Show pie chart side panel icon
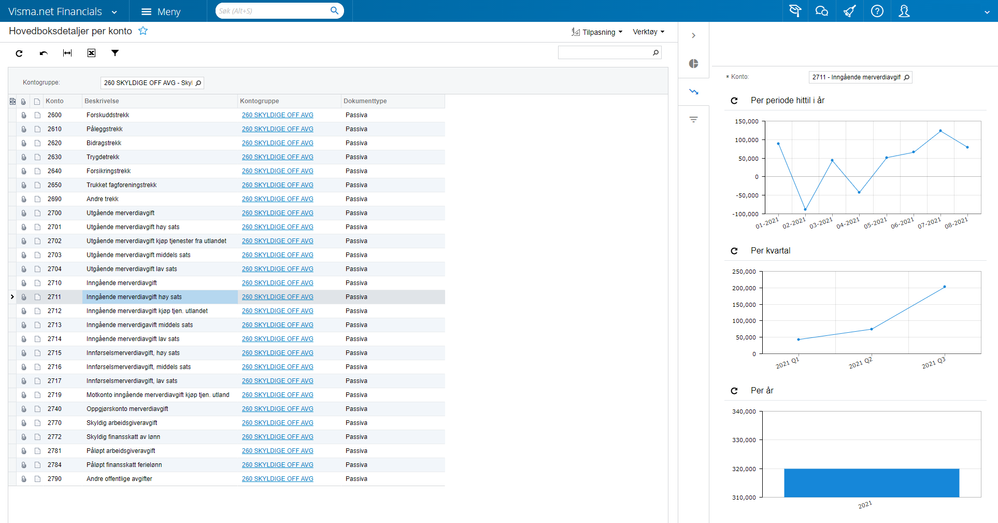 [694, 64]
